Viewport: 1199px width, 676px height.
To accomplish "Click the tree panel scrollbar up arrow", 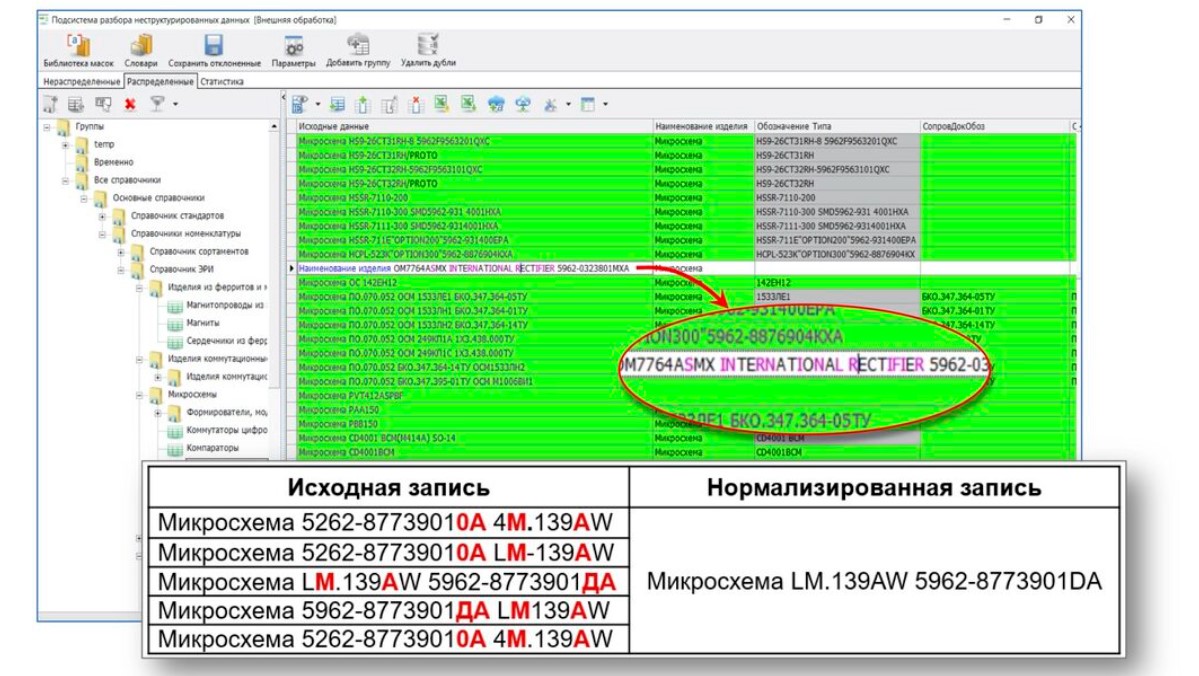I will pos(273,127).
